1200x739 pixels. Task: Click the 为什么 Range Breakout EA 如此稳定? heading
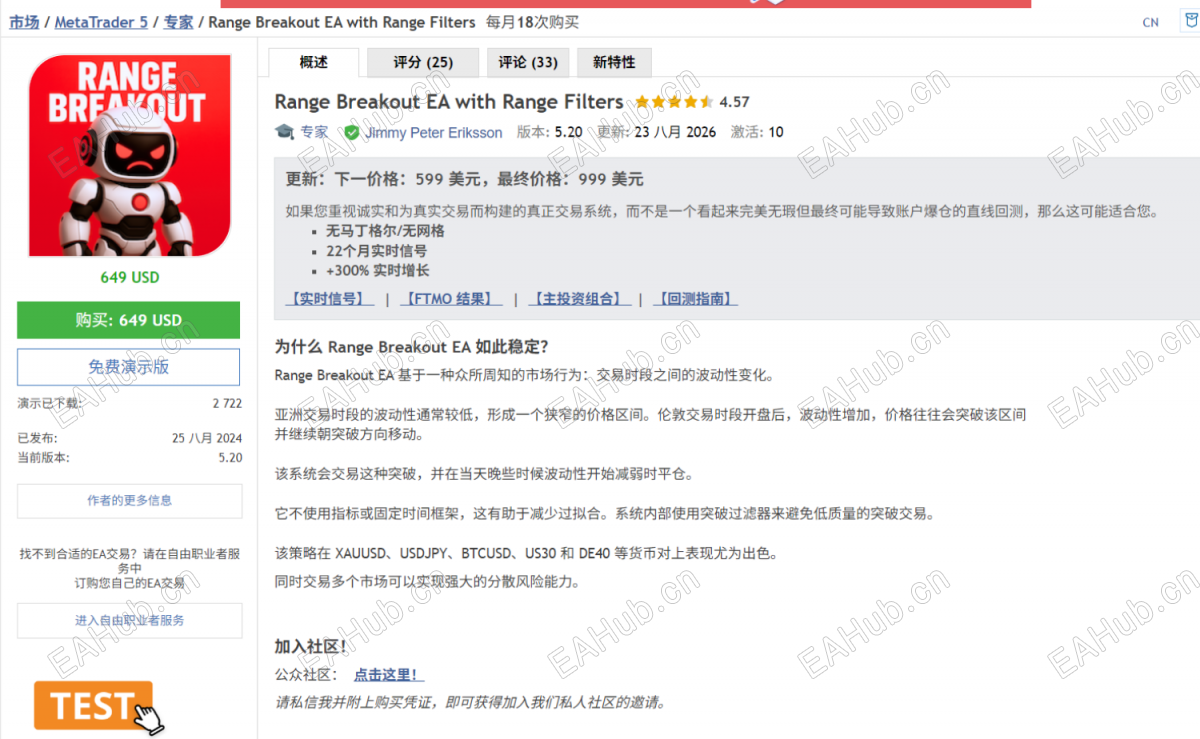[411, 347]
